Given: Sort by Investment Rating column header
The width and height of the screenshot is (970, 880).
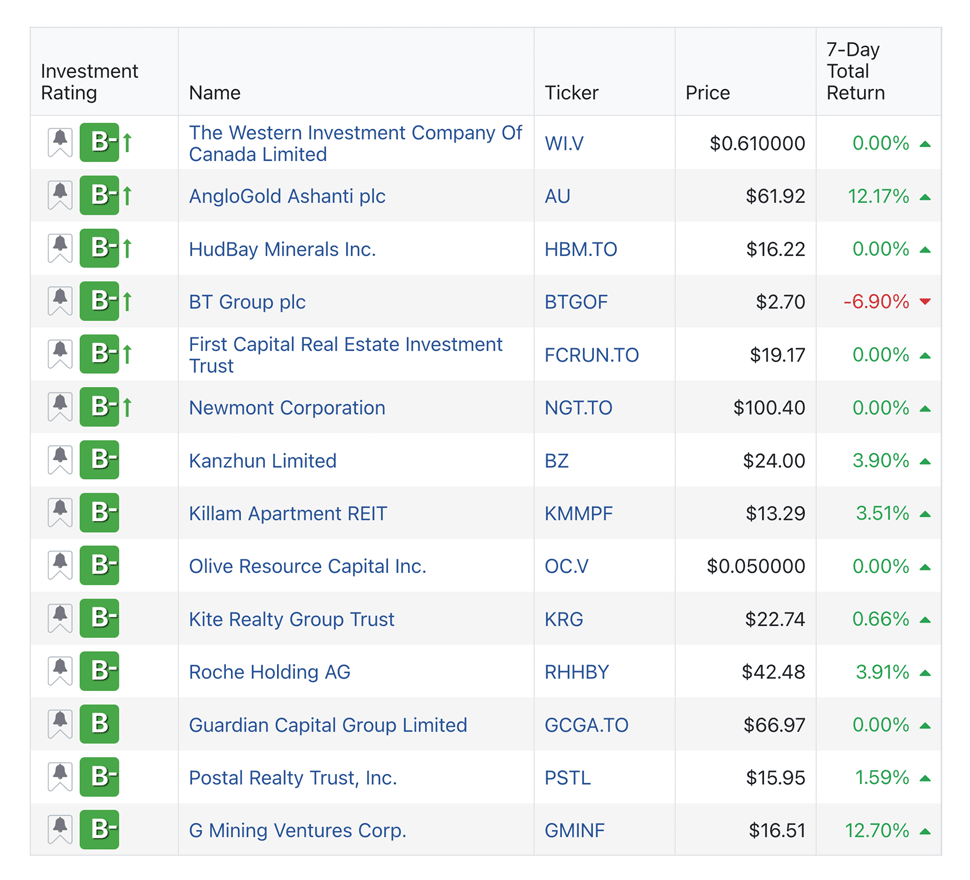Looking at the screenshot, I should 89,82.
